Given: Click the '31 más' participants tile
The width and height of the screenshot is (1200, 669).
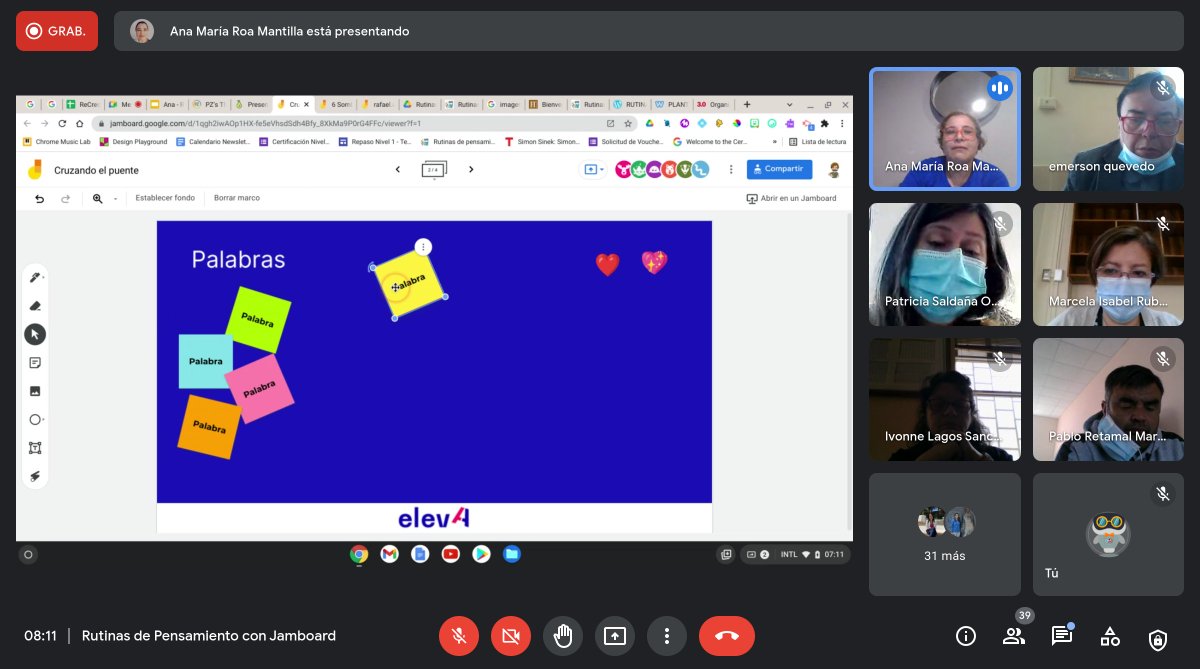Looking at the screenshot, I should pos(945,534).
